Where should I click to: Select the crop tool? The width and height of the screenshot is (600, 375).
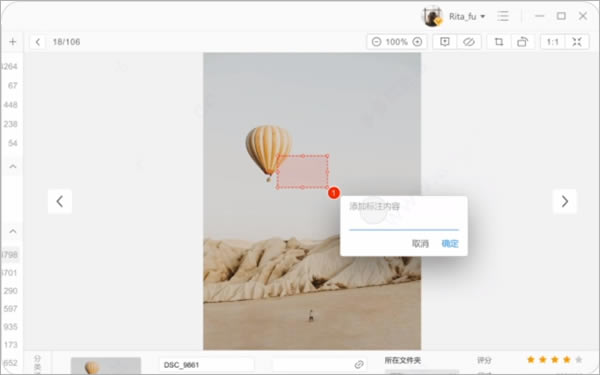499,42
